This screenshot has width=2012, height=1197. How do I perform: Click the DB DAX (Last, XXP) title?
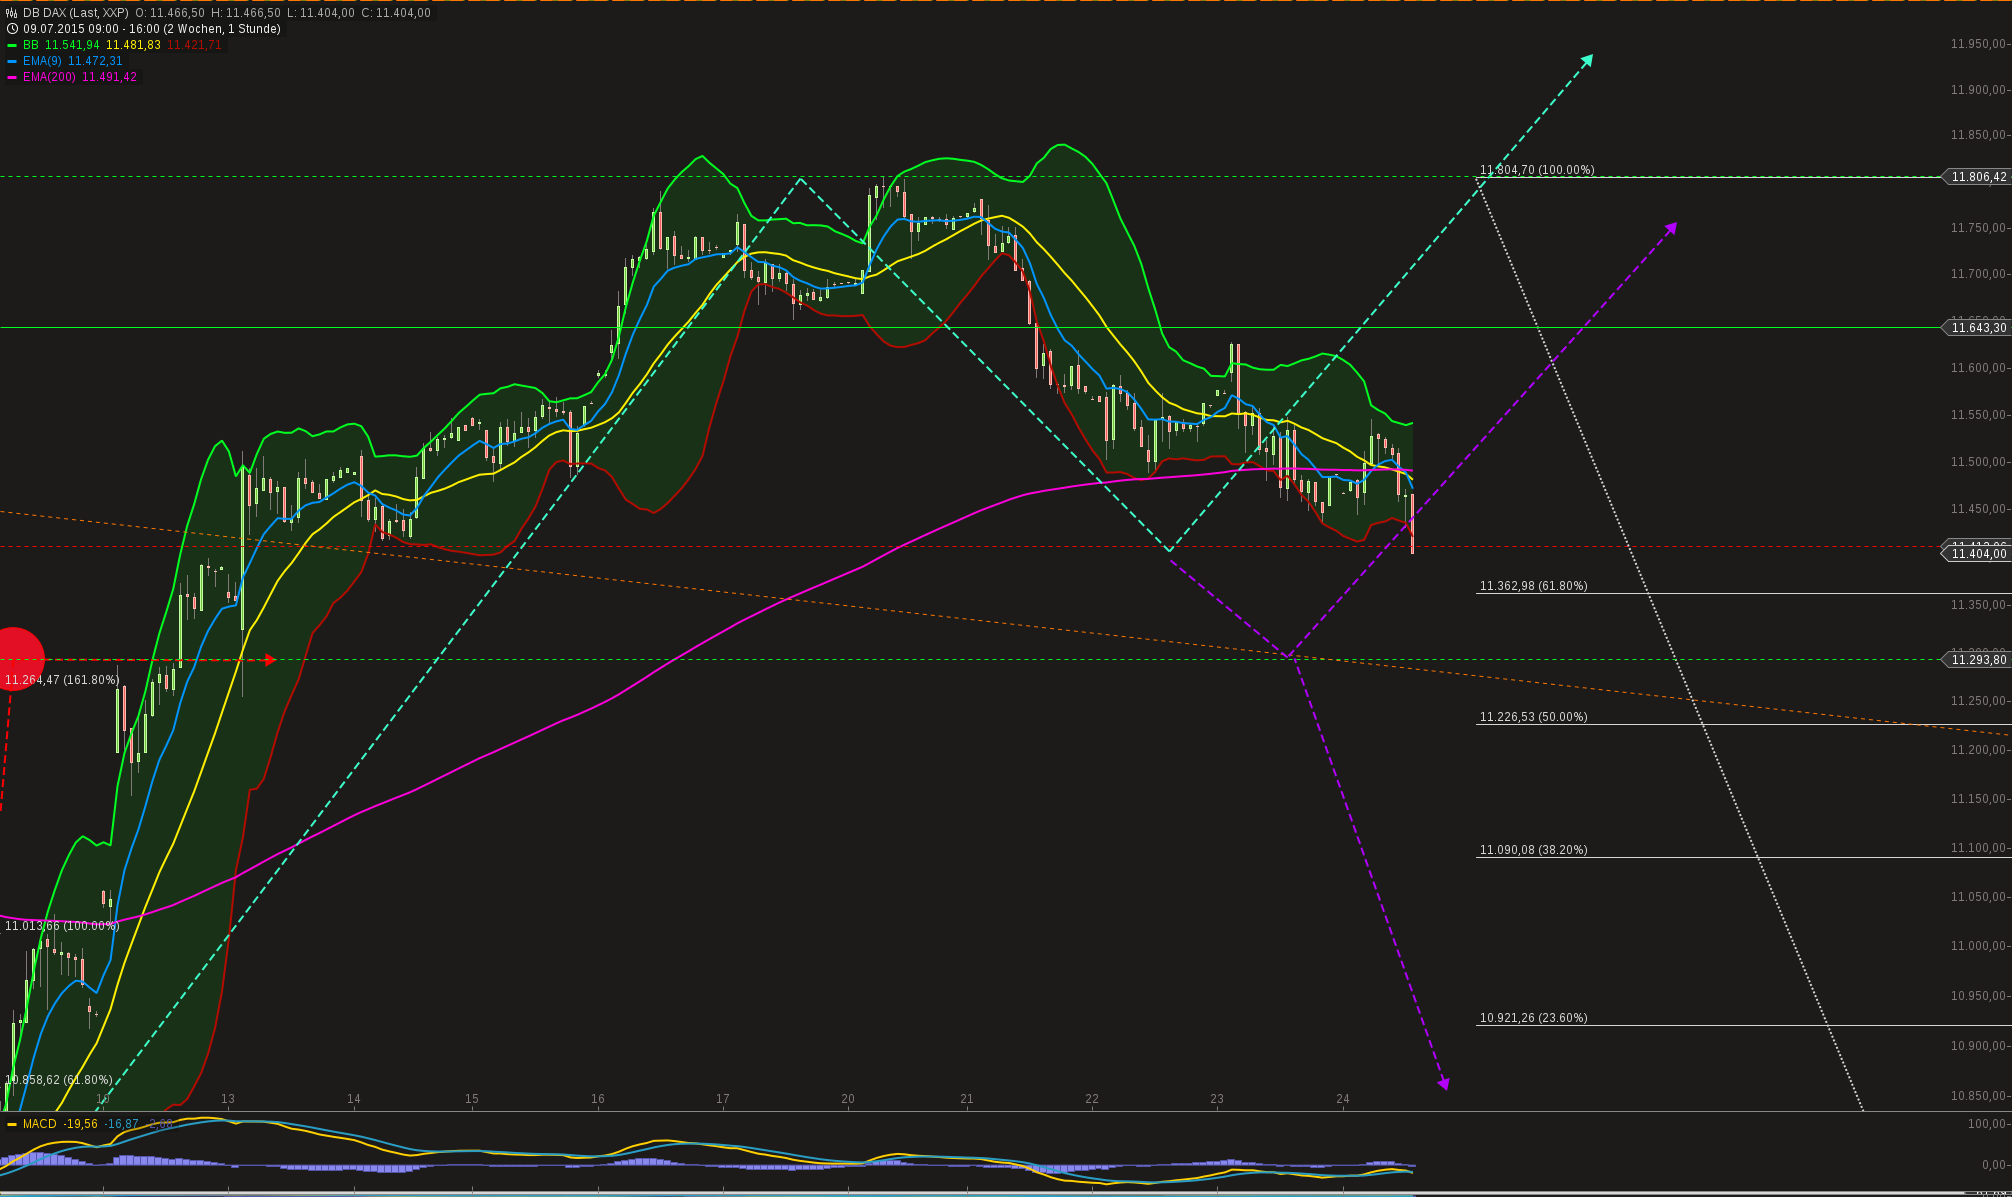coord(76,13)
